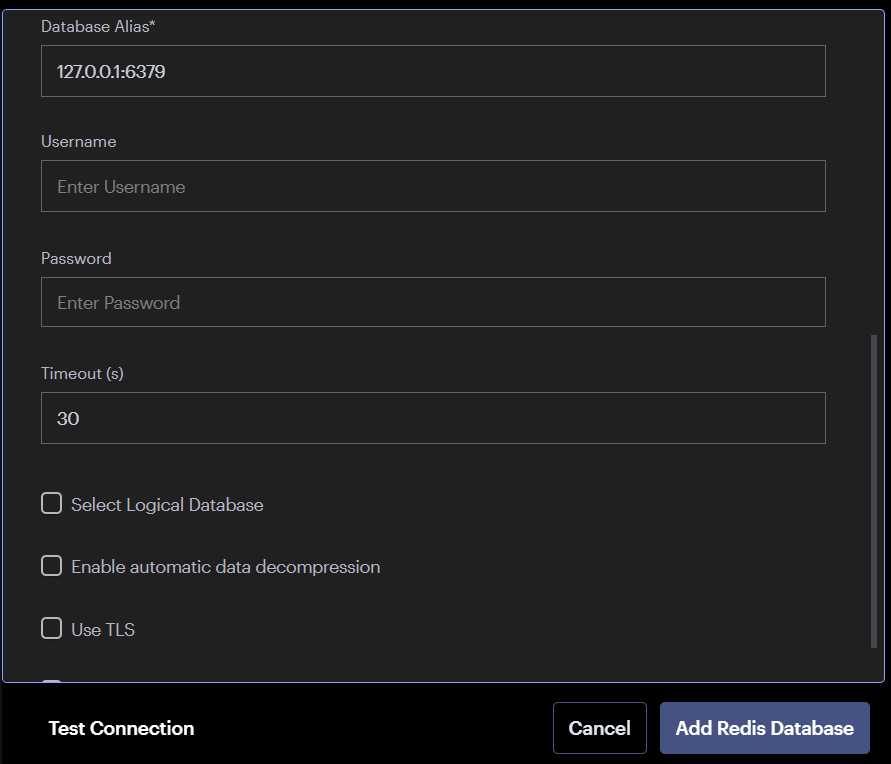Viewport: 891px width, 764px height.
Task: Enable automatic data decompression checkbox
Action: (x=52, y=566)
